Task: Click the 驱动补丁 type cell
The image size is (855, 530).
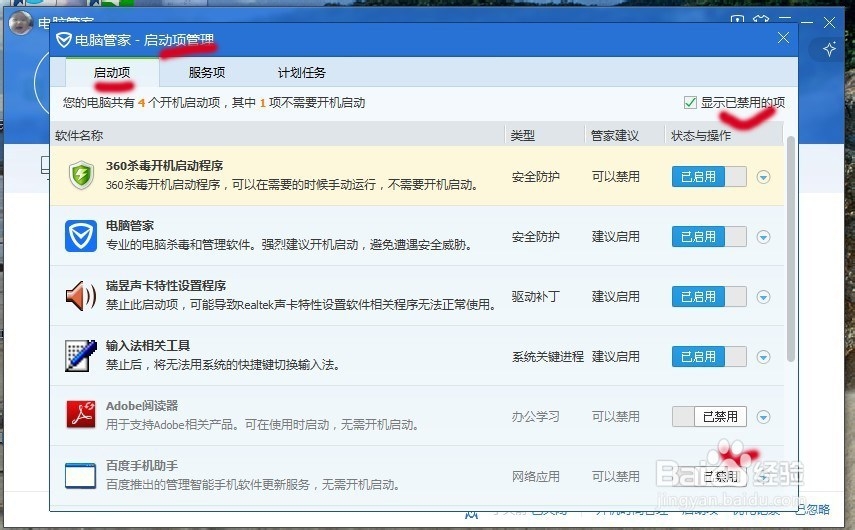Action: click(535, 297)
